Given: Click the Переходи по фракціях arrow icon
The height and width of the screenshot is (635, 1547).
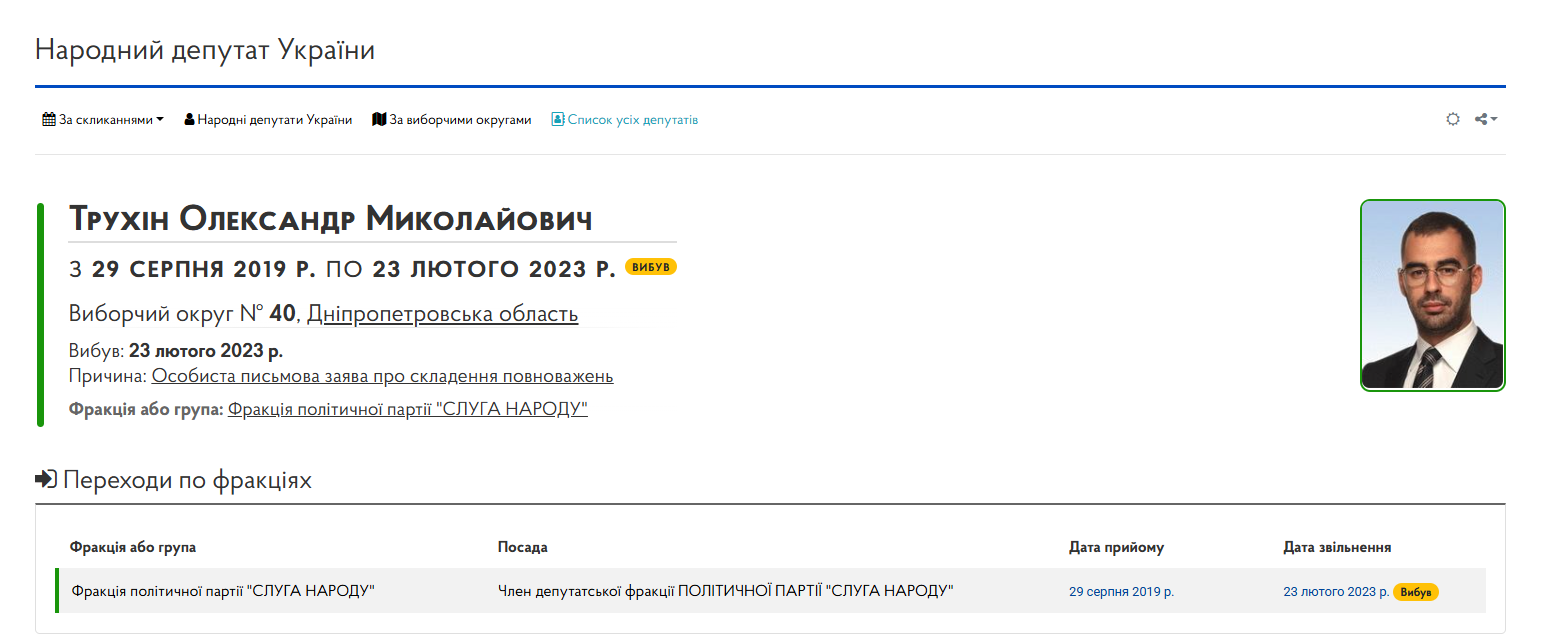Looking at the screenshot, I should pyautogui.click(x=46, y=480).
